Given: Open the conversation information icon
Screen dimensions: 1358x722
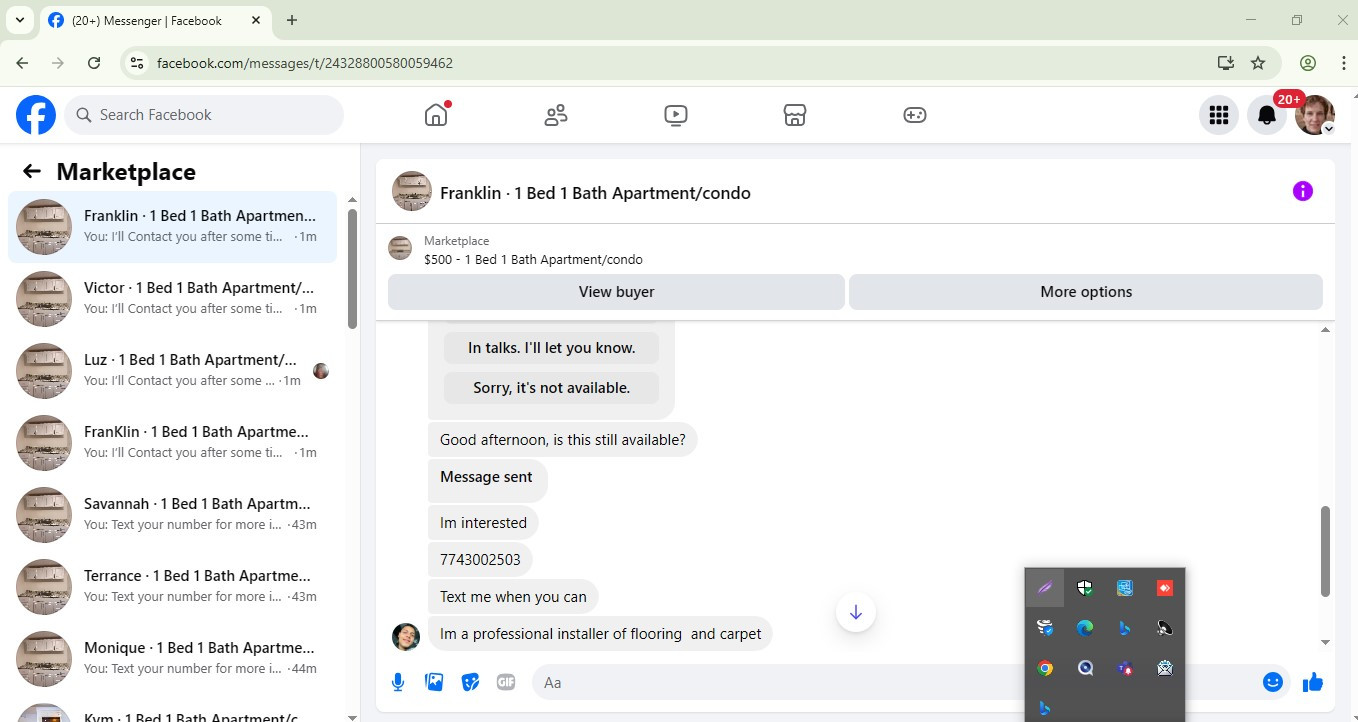Looking at the screenshot, I should [x=1303, y=191].
